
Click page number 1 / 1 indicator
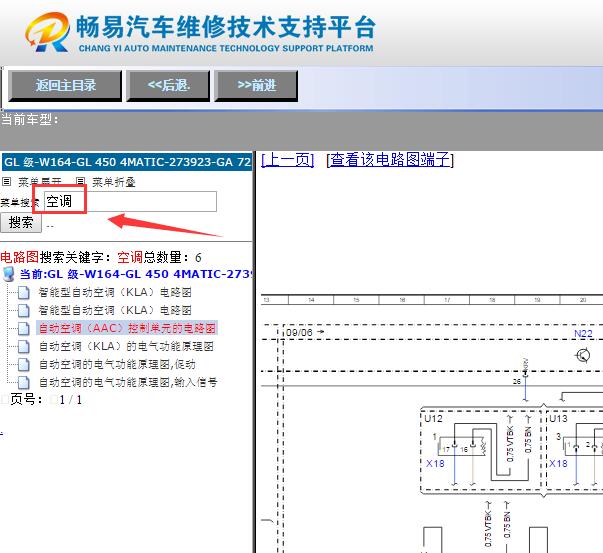pos(71,400)
